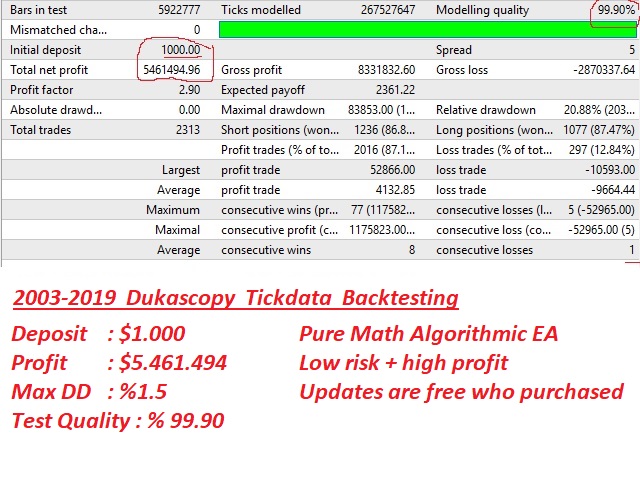
Task: Click the Expected payoff label
Action: click(x=263, y=90)
